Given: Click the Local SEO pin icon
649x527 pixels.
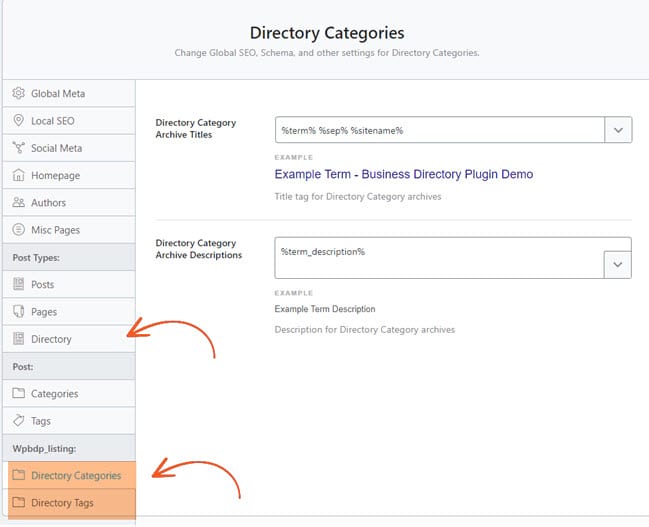Looking at the screenshot, I should pos(18,120).
